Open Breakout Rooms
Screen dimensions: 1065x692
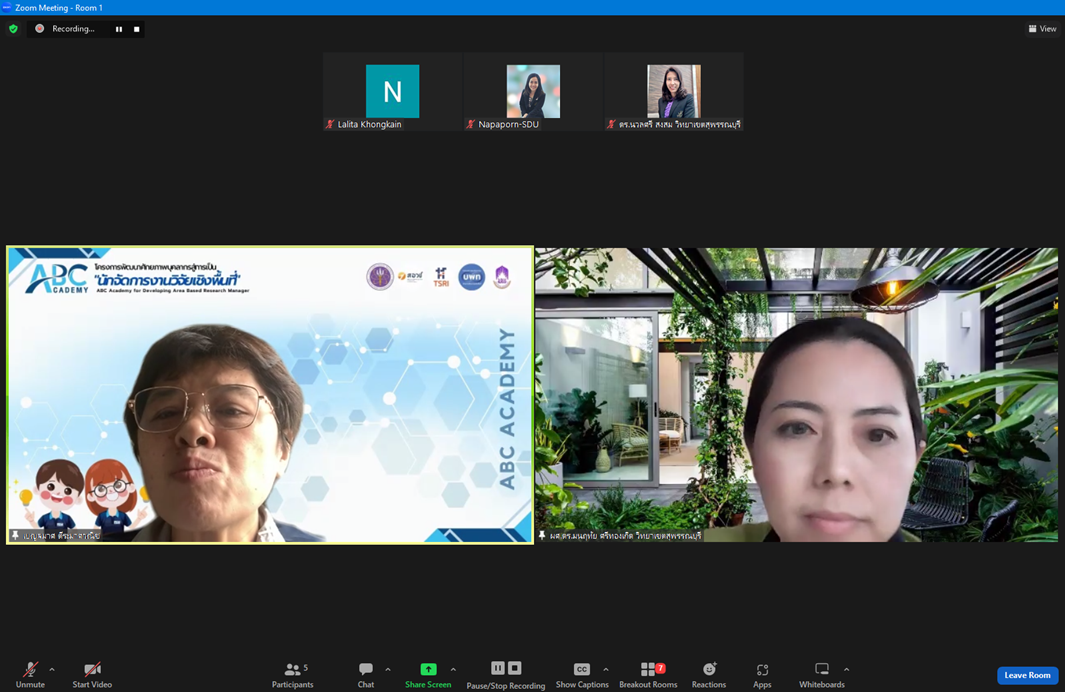(648, 672)
